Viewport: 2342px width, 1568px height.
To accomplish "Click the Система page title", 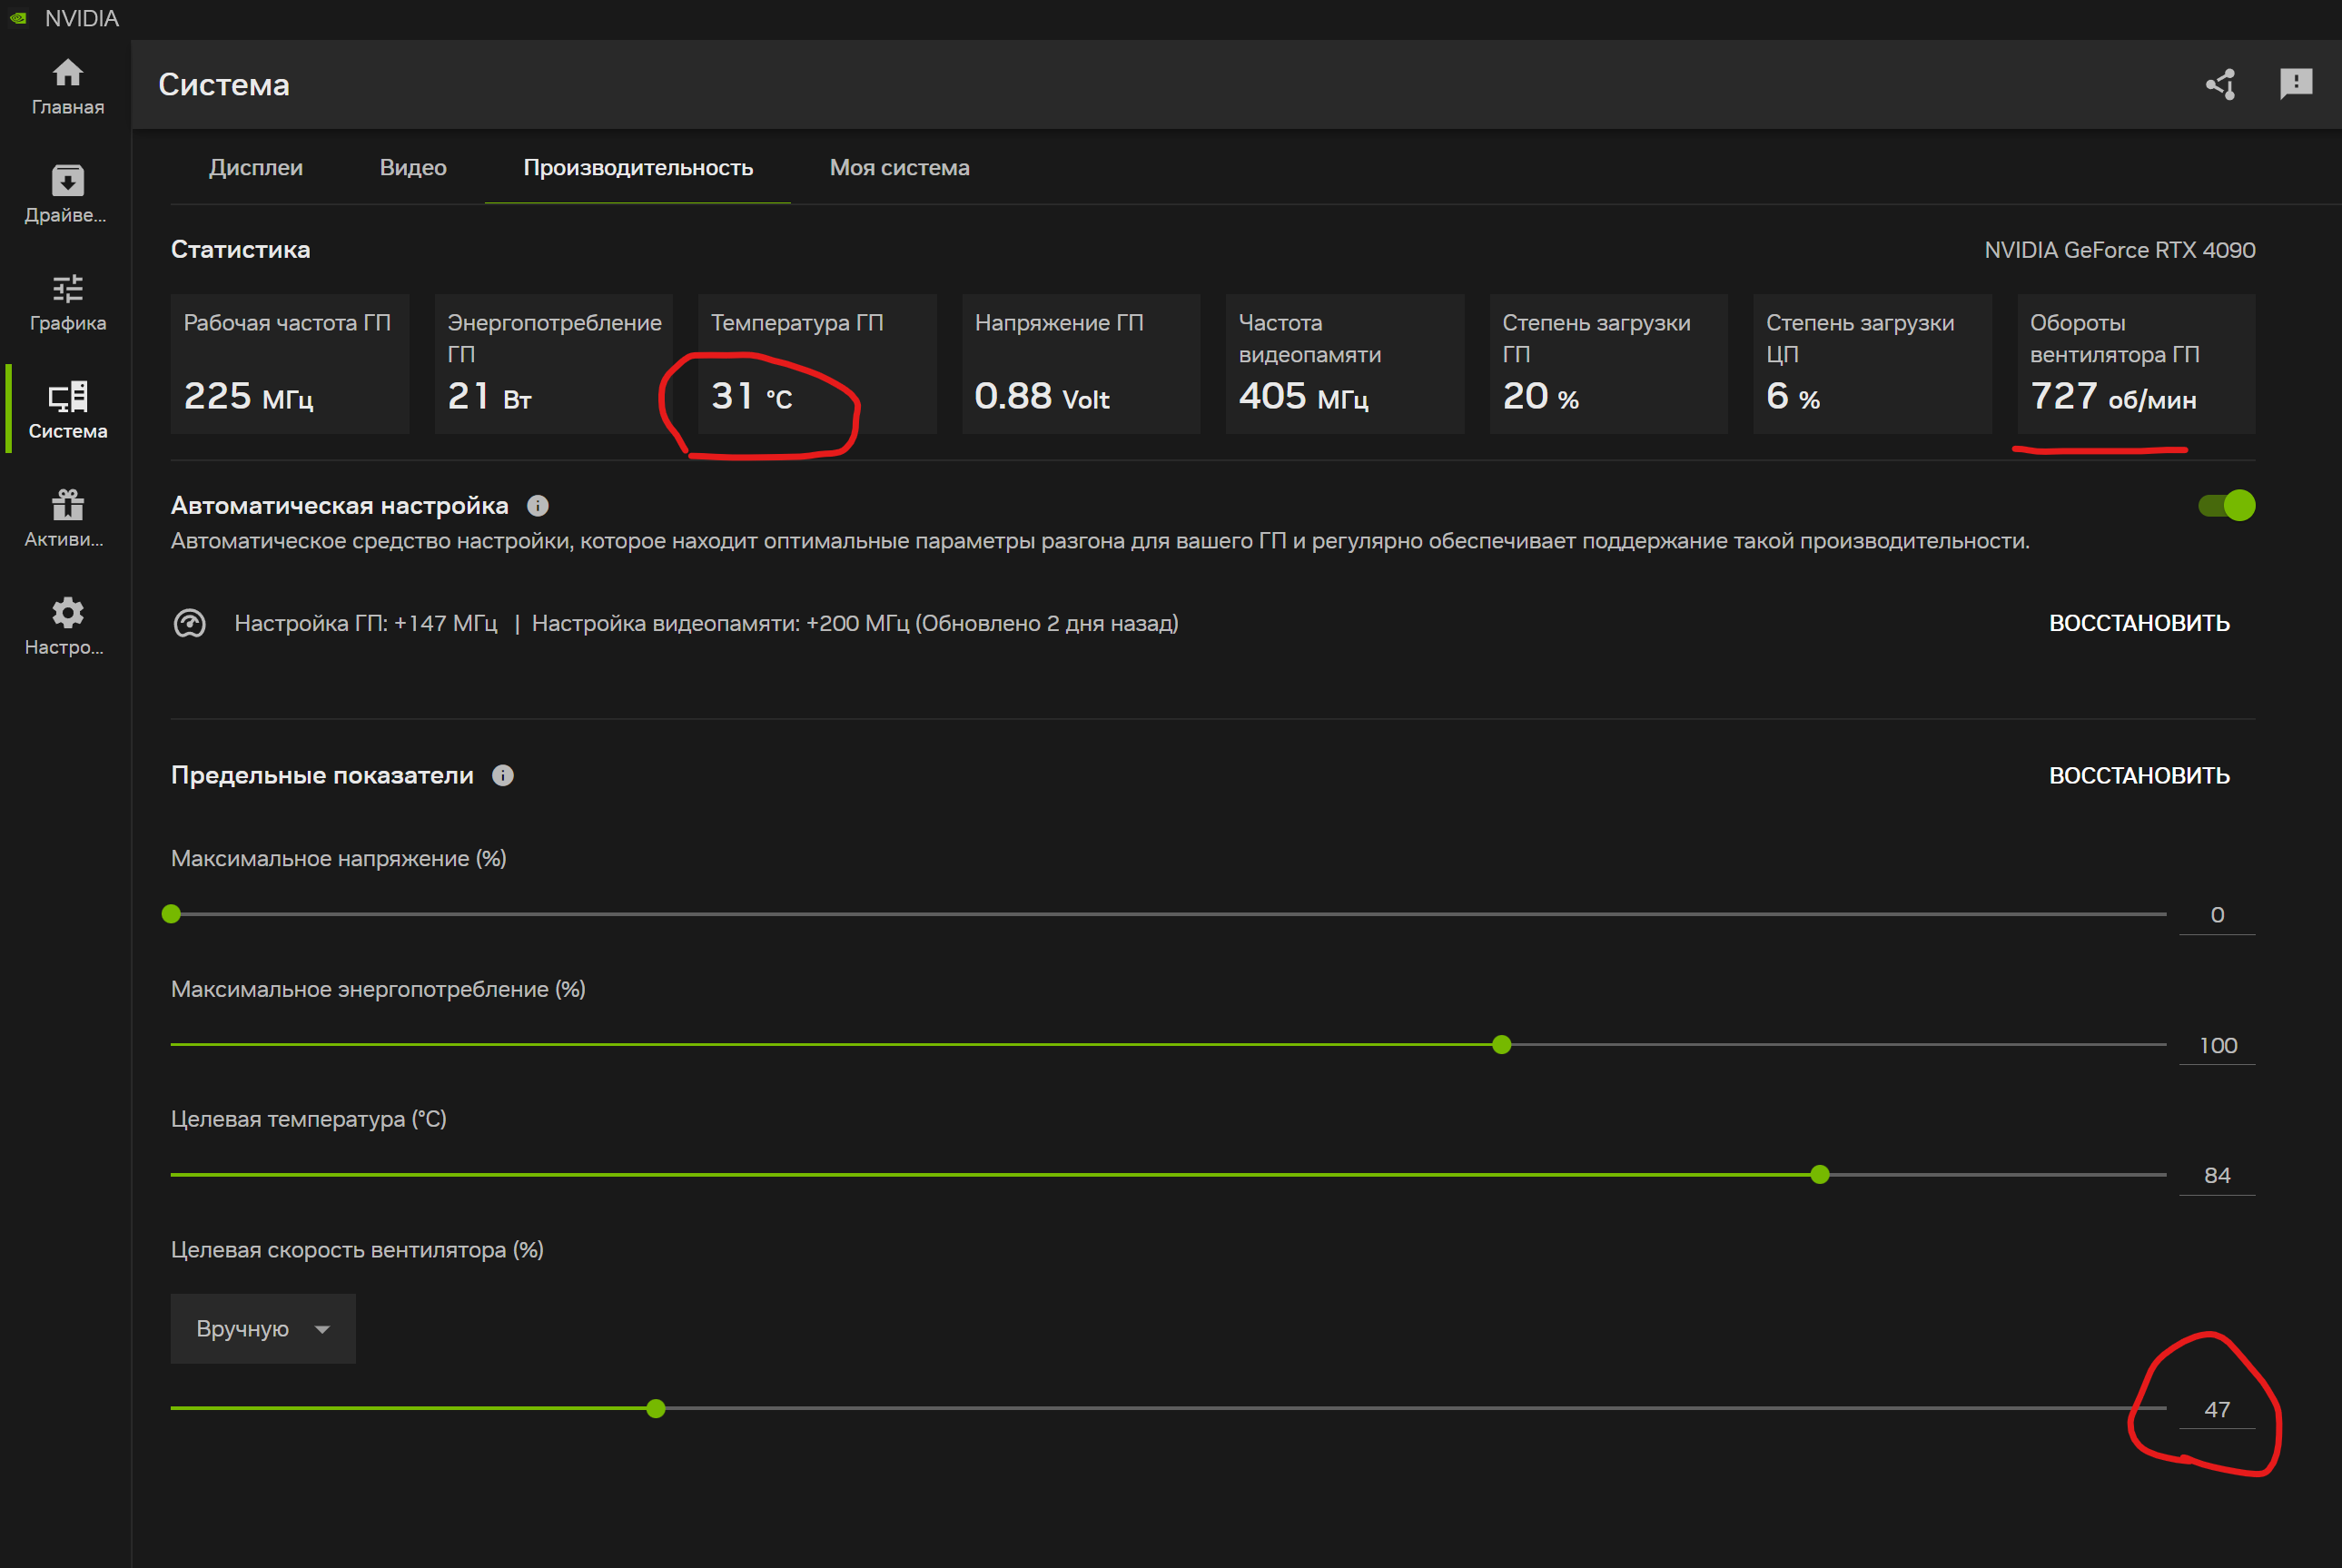I will [x=224, y=85].
